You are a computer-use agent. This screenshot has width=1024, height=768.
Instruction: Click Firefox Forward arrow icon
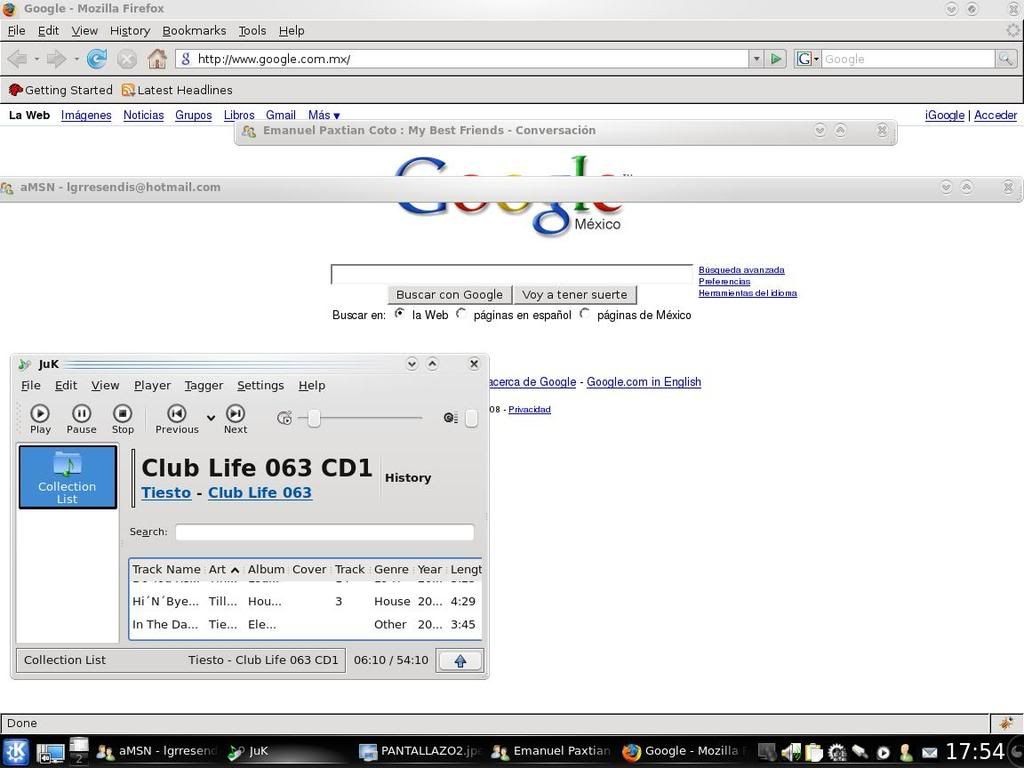click(x=57, y=59)
